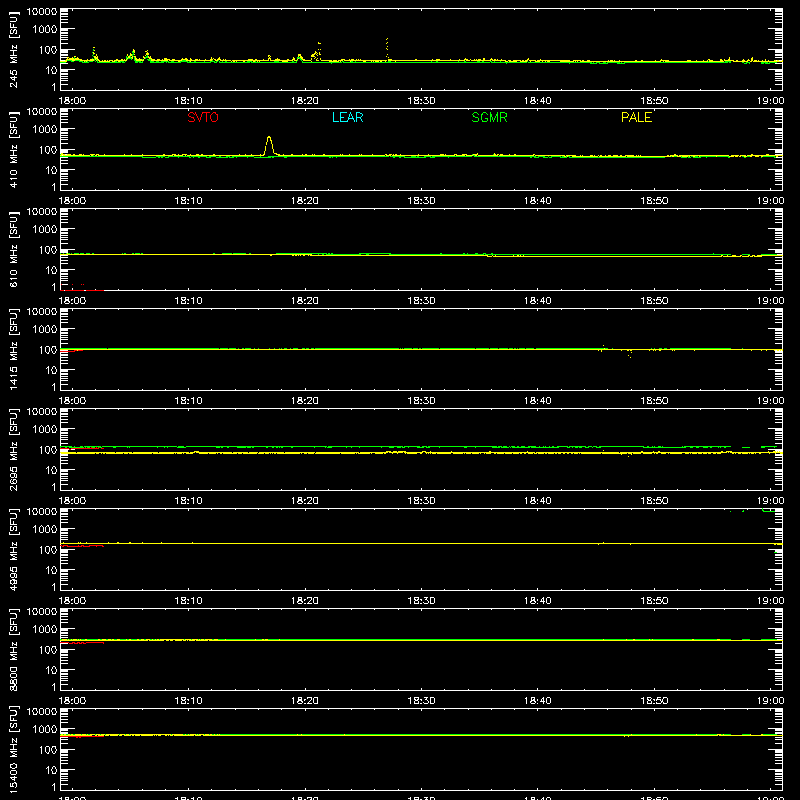This screenshot has width=800, height=800.
Task: Select the 4995 MHz [SFU] axis title
Action: [14, 549]
